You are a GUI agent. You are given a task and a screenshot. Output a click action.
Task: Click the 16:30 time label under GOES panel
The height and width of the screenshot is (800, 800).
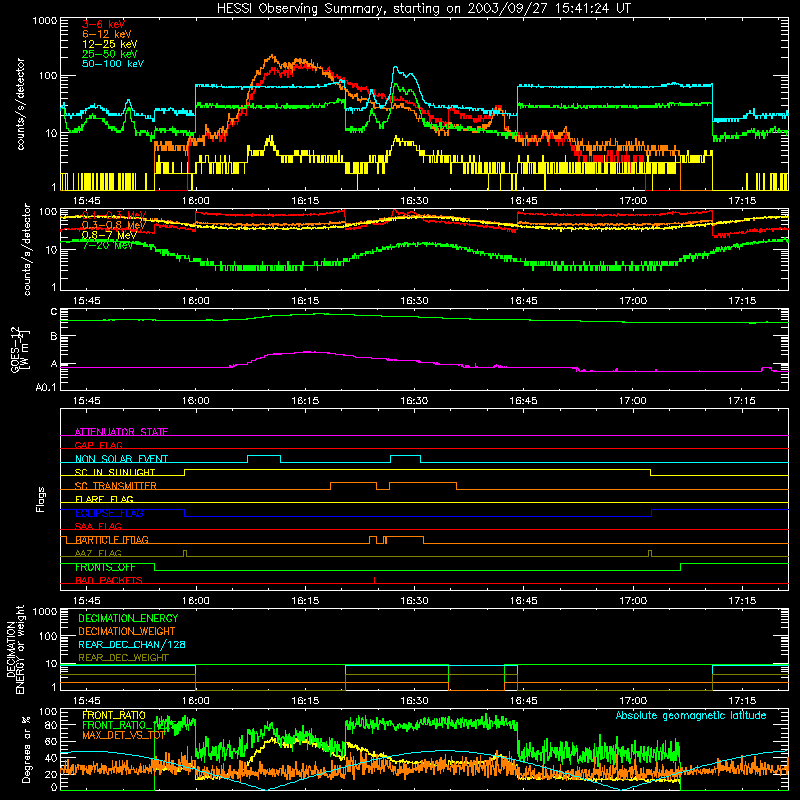pyautogui.click(x=414, y=401)
